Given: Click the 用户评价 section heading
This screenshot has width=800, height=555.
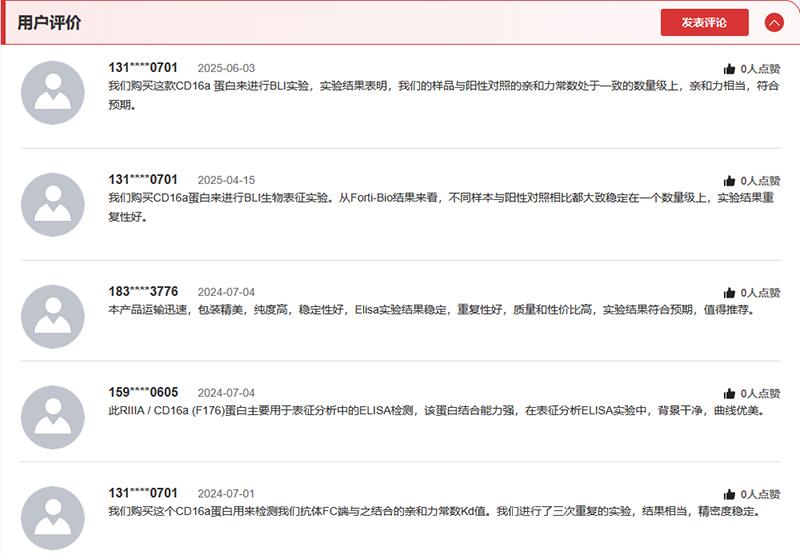Looking at the screenshot, I should click(x=49, y=22).
